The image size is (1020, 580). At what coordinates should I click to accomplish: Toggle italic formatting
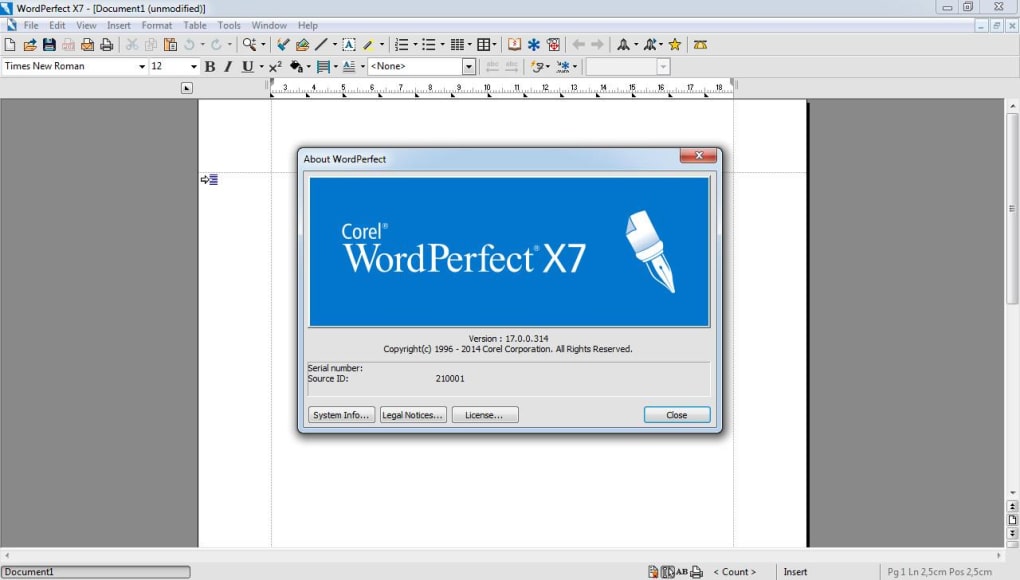[x=228, y=66]
